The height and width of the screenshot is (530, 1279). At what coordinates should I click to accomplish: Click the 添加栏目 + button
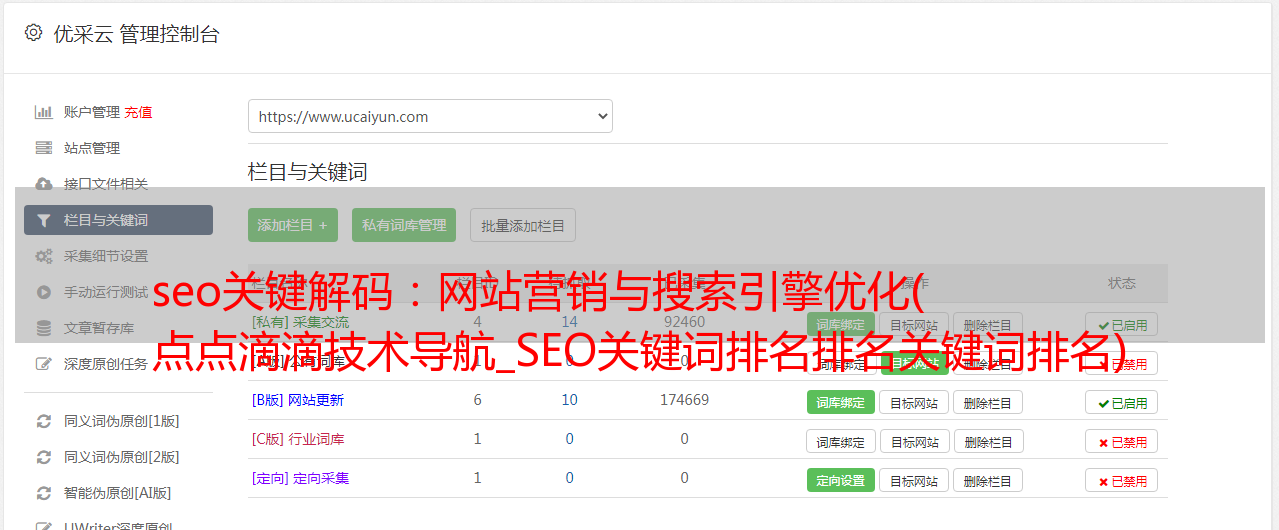[293, 225]
